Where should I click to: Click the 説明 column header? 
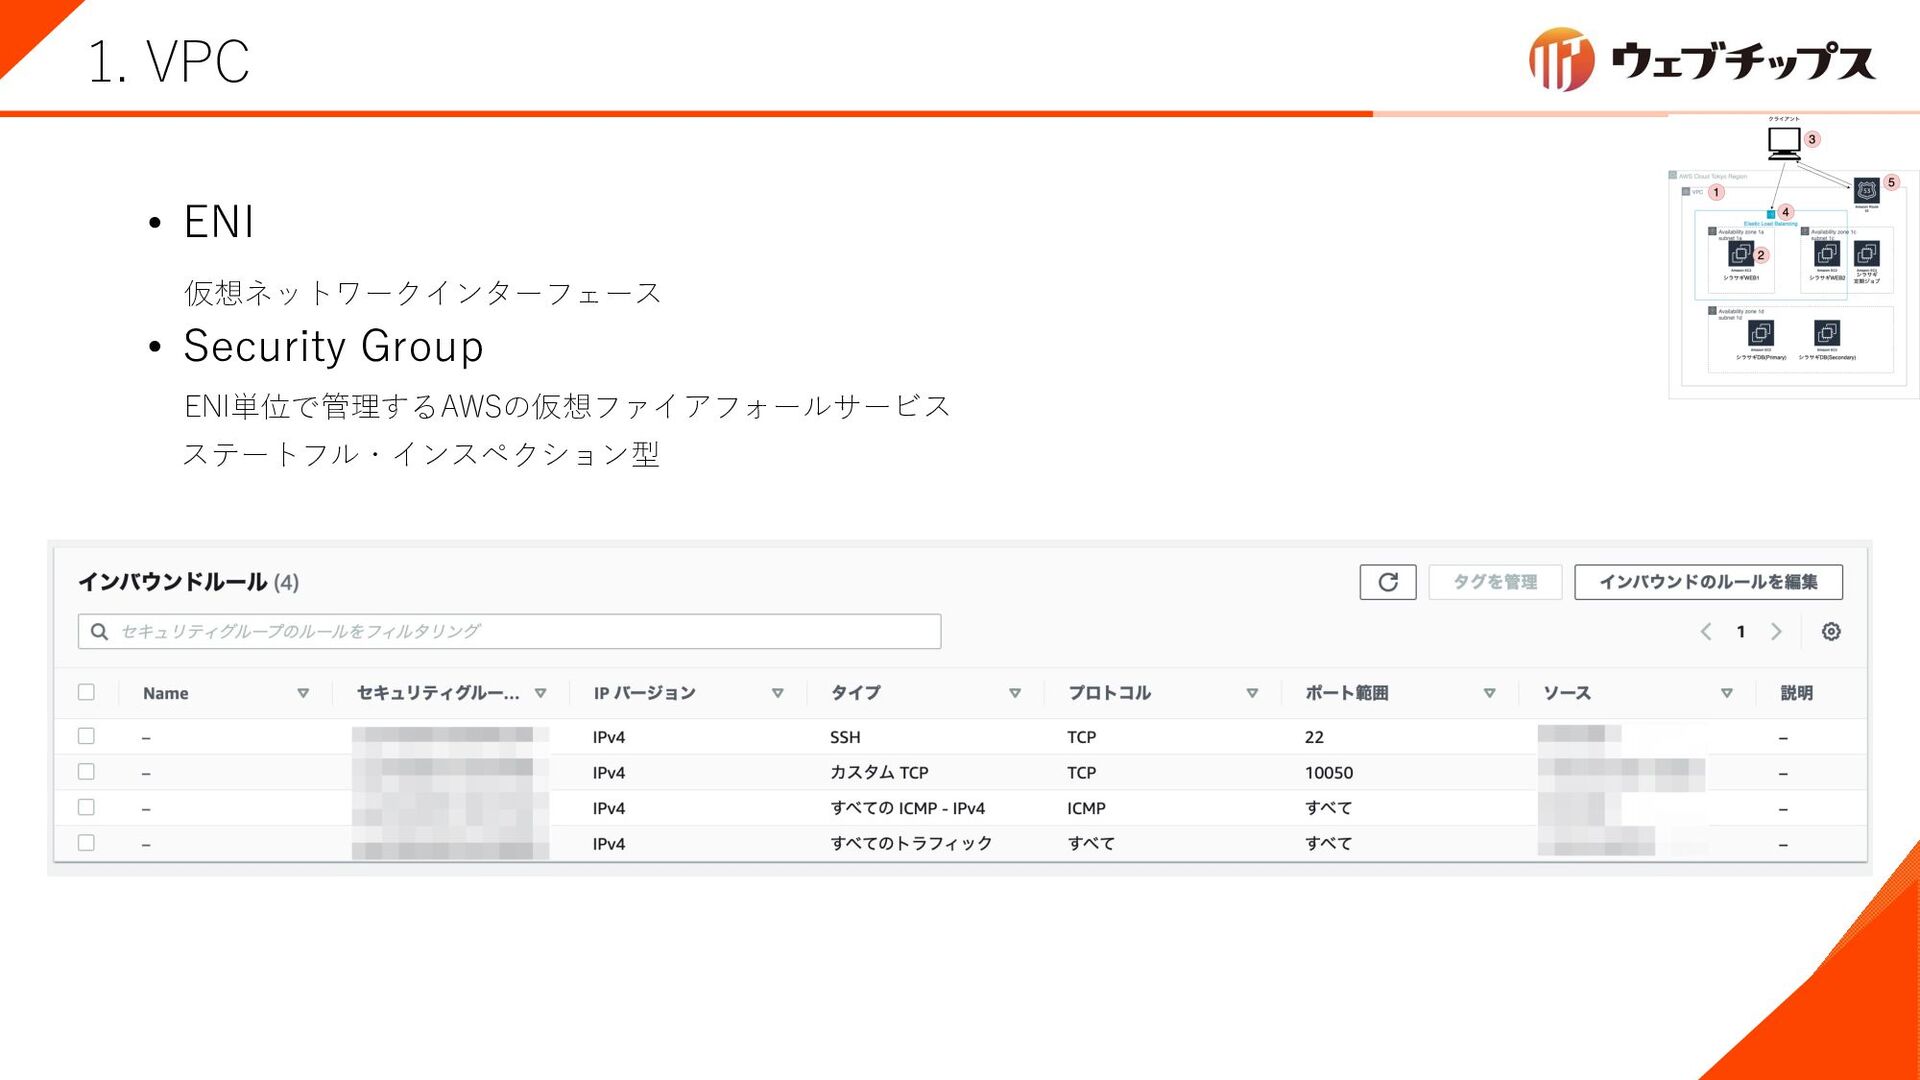point(1796,693)
